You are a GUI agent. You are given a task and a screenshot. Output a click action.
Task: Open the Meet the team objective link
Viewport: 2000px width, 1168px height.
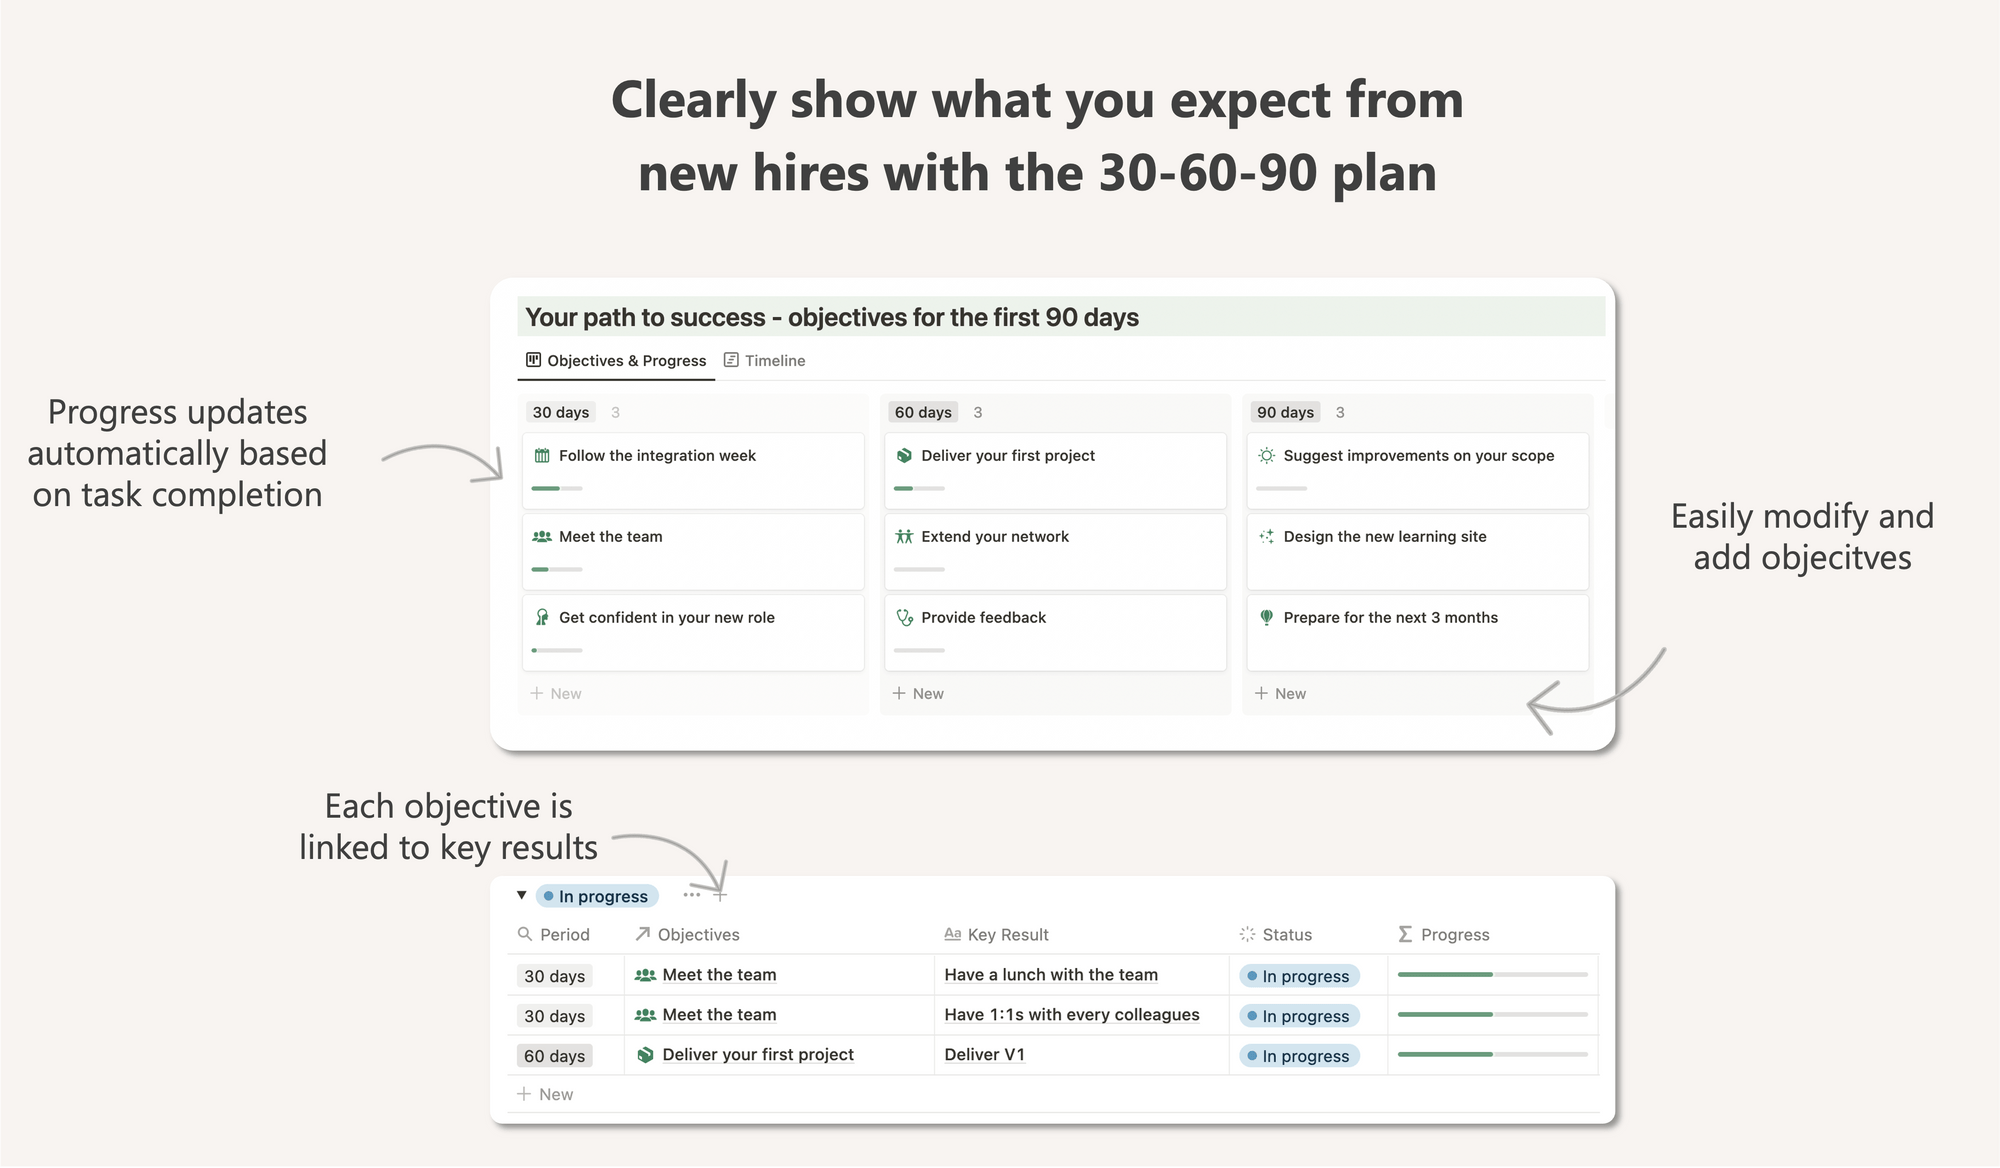click(719, 975)
